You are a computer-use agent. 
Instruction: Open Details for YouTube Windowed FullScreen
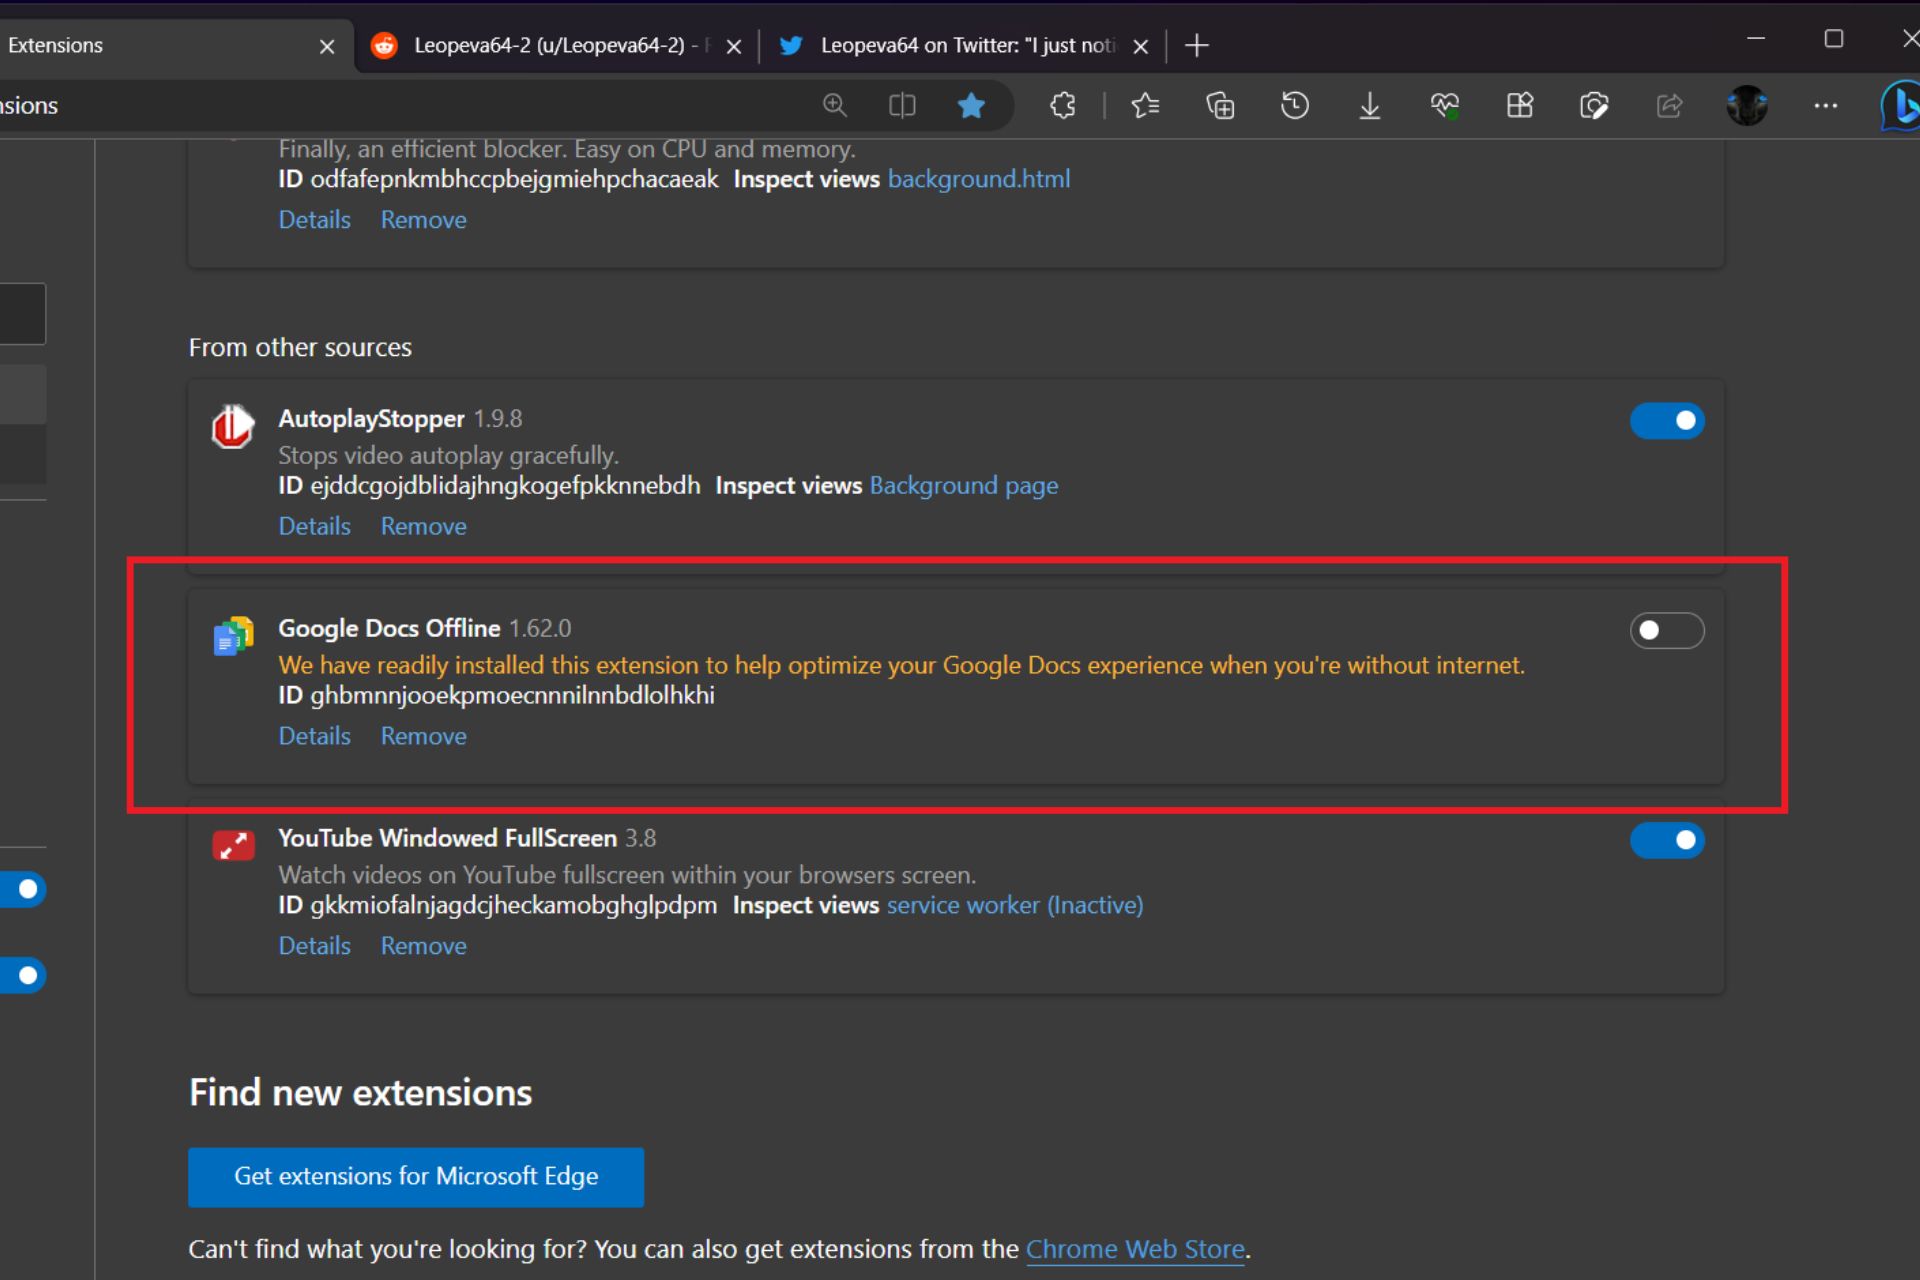[x=315, y=946]
